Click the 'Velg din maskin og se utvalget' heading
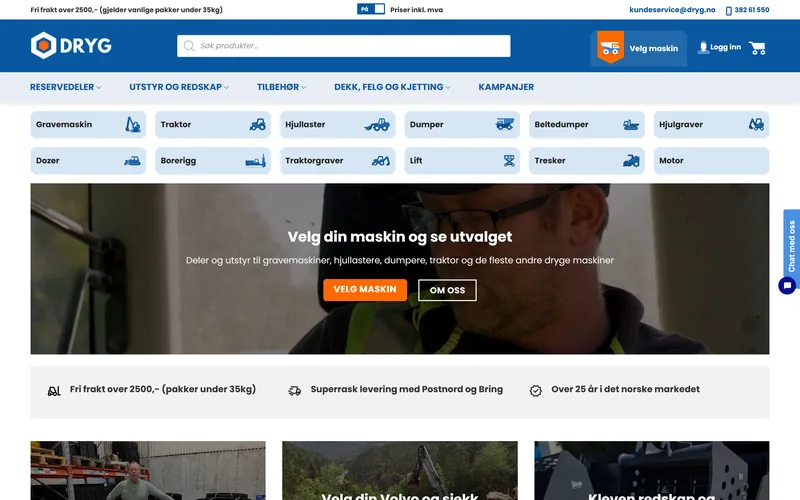 pyautogui.click(x=400, y=237)
